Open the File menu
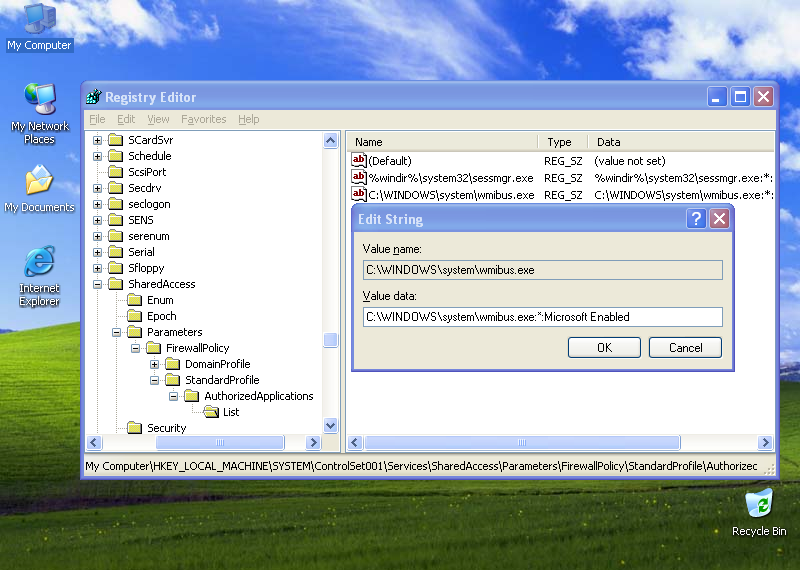This screenshot has height=570, width=800. (97, 119)
